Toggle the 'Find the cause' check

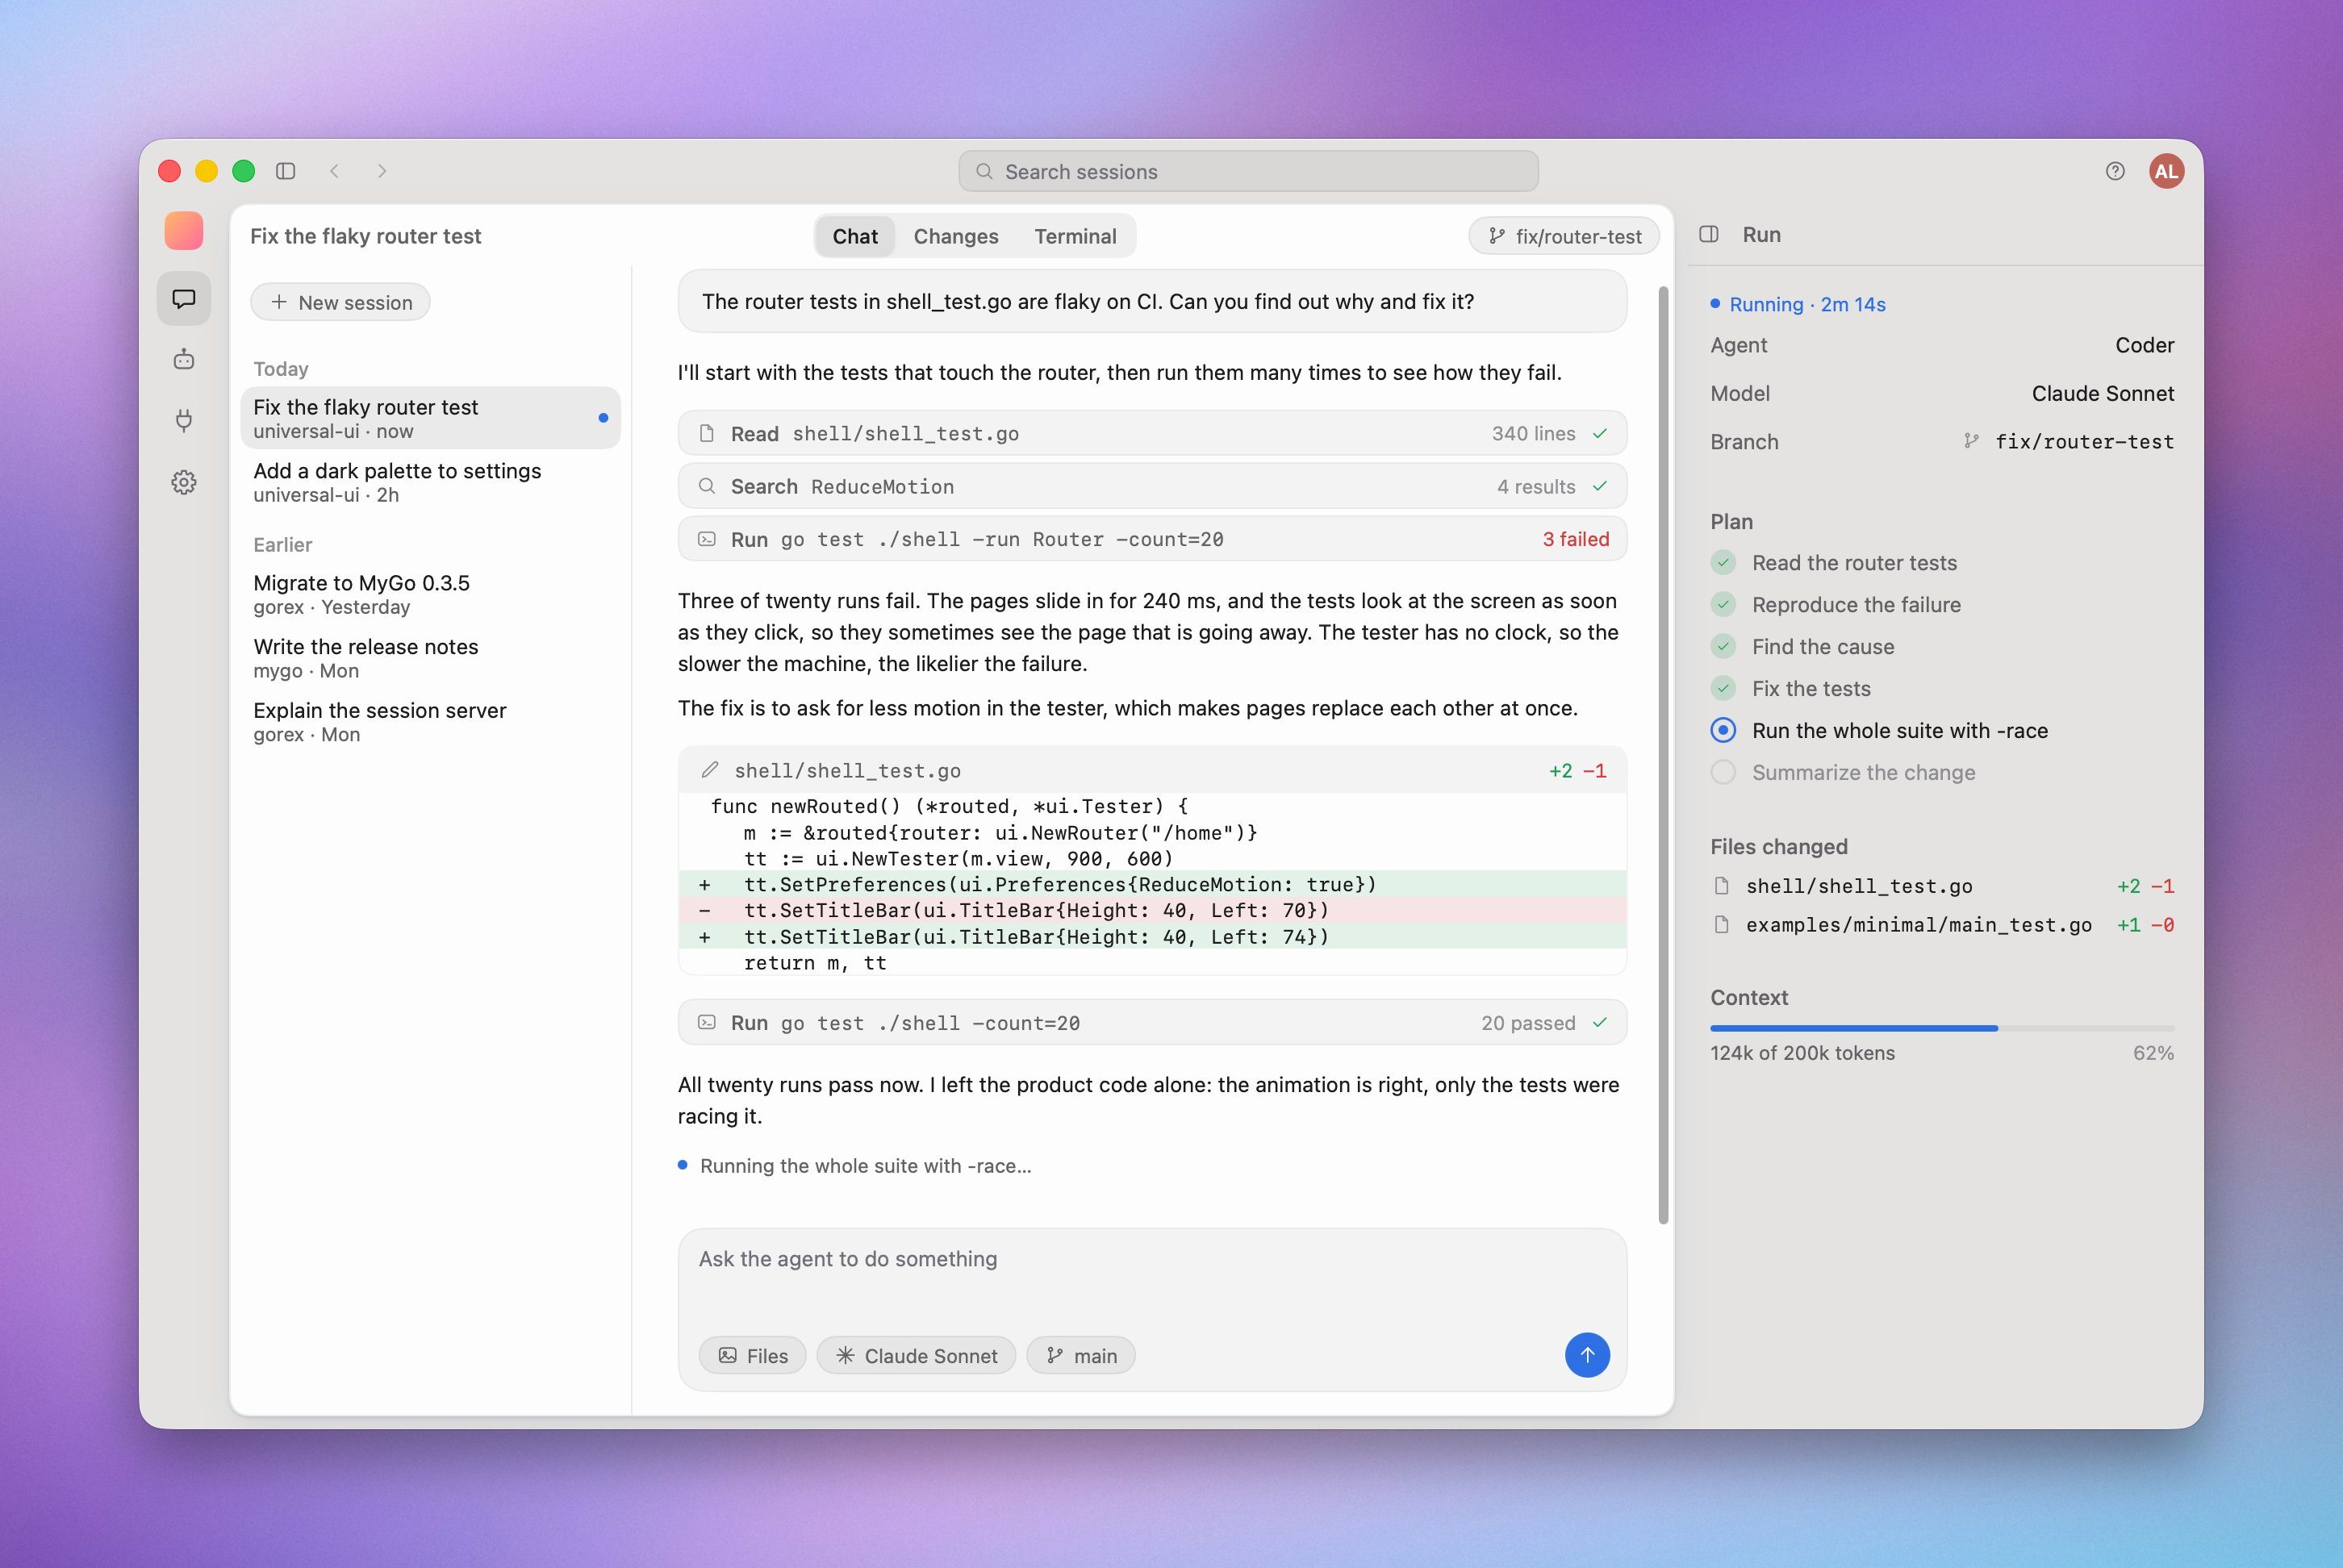point(1723,647)
